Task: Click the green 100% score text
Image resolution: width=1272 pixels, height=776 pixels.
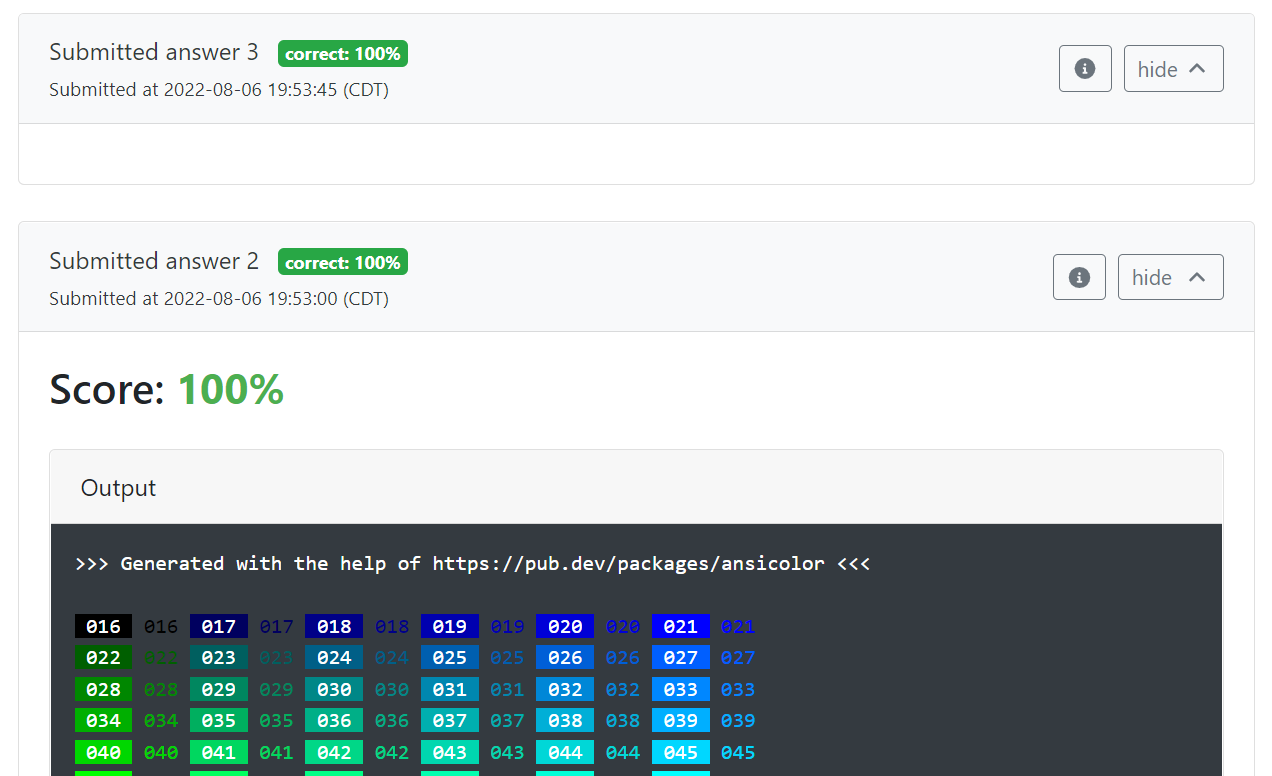Action: pyautogui.click(x=231, y=389)
